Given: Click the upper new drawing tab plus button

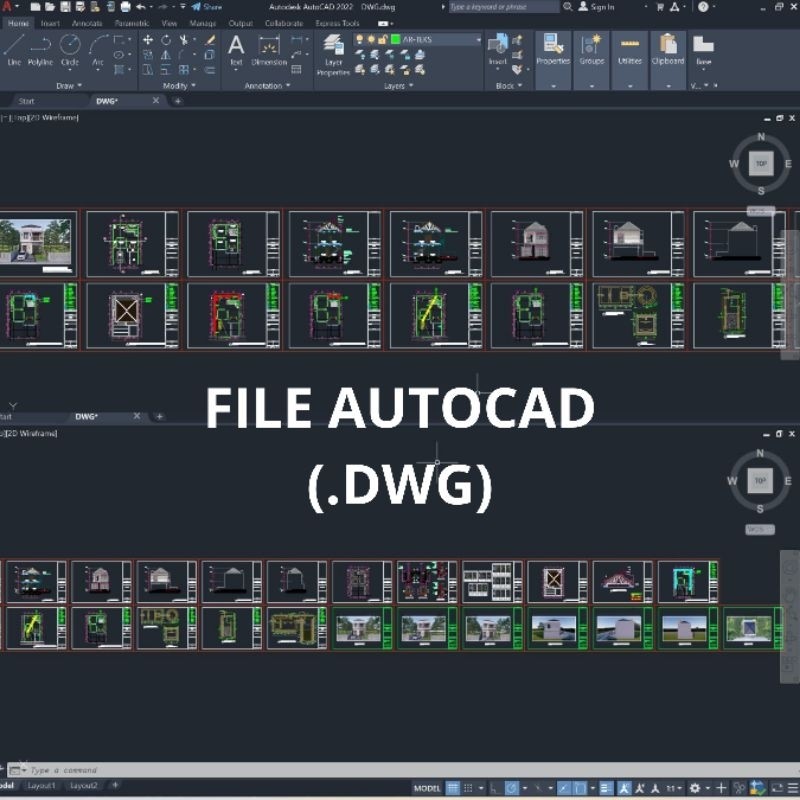Looking at the screenshot, I should click(178, 101).
